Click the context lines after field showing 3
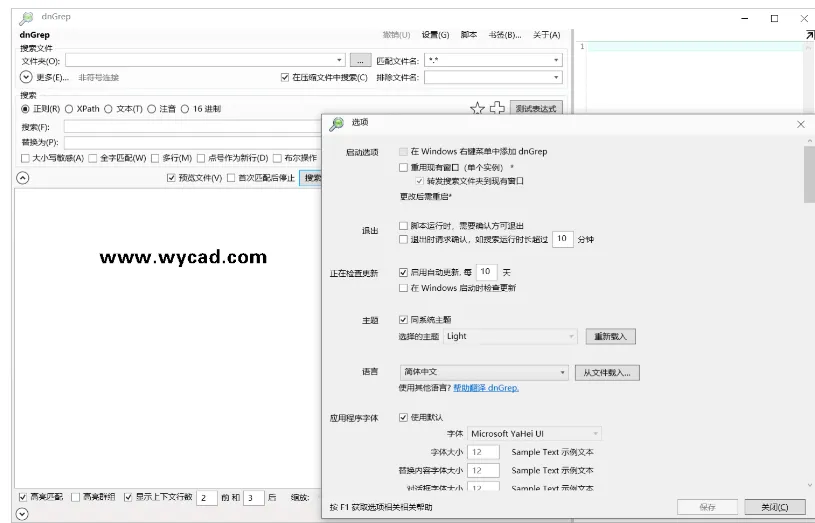Screen dimensions: 815x523 (254, 498)
